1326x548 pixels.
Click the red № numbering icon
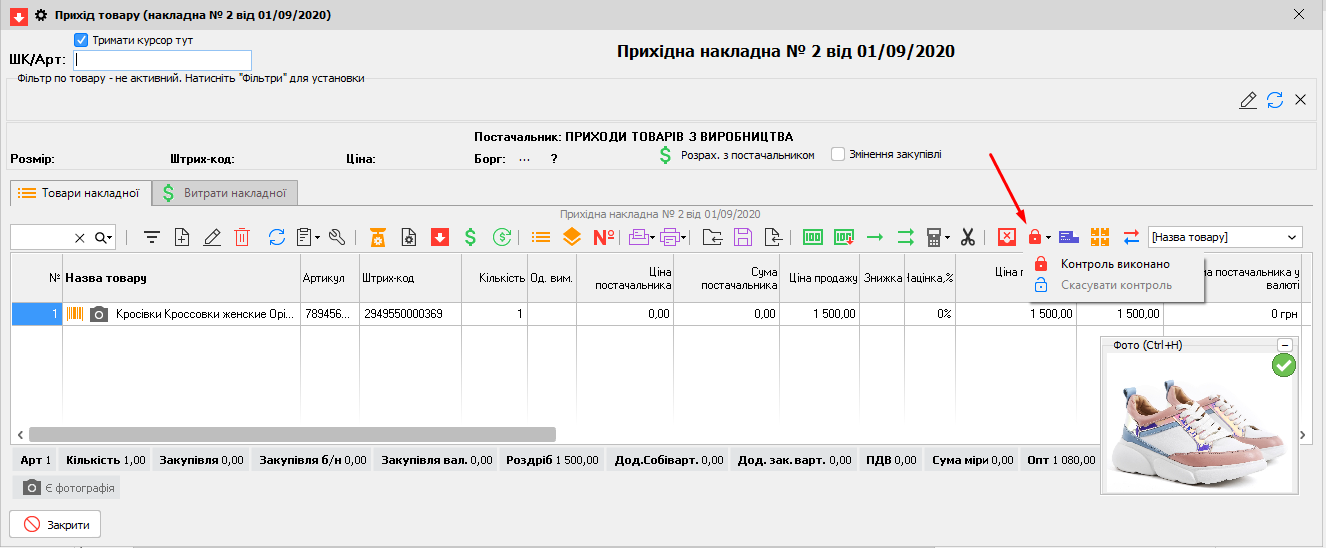coord(604,237)
